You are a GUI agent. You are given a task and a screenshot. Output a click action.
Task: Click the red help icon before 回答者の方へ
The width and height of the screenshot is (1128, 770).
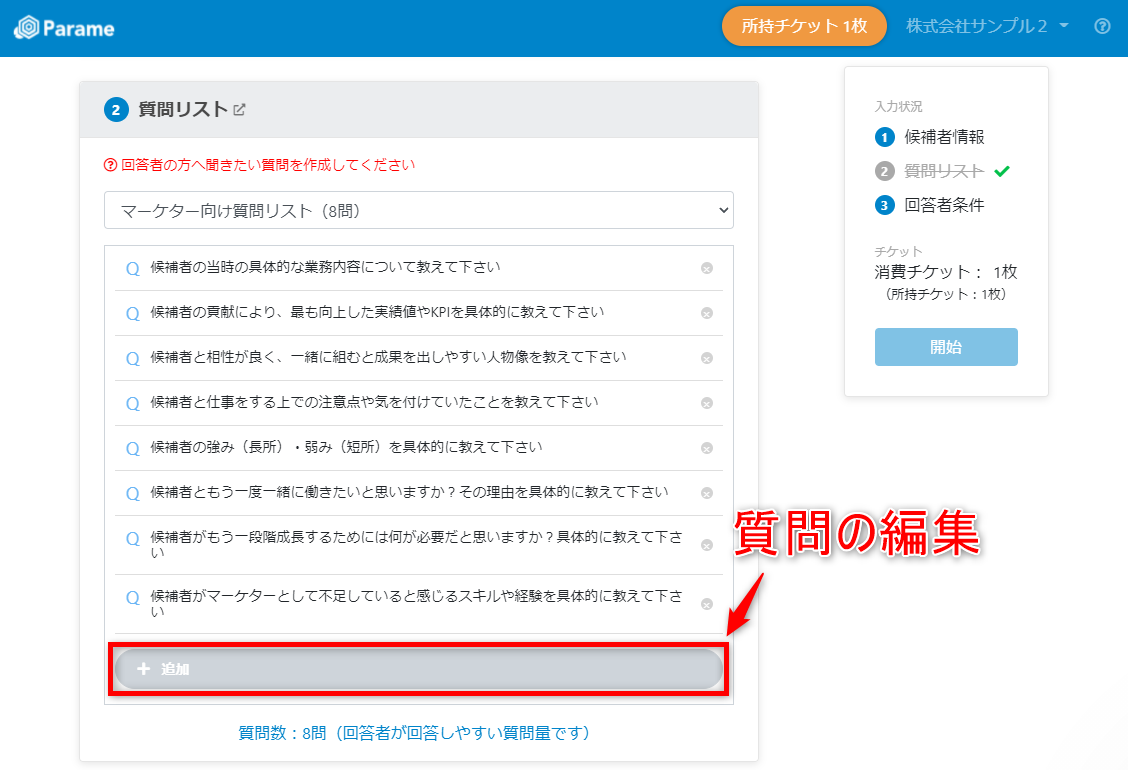click(x=110, y=165)
